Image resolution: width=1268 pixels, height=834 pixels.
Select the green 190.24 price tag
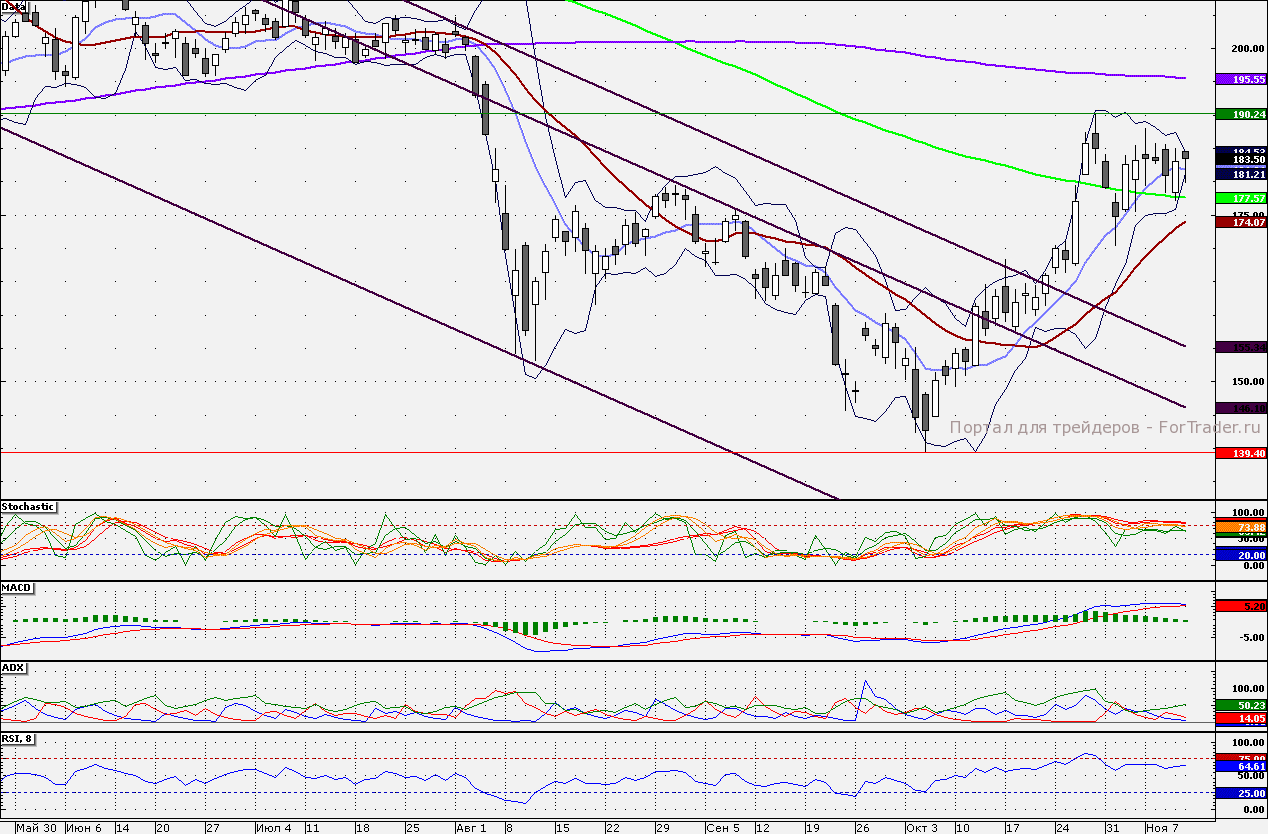(1241, 114)
